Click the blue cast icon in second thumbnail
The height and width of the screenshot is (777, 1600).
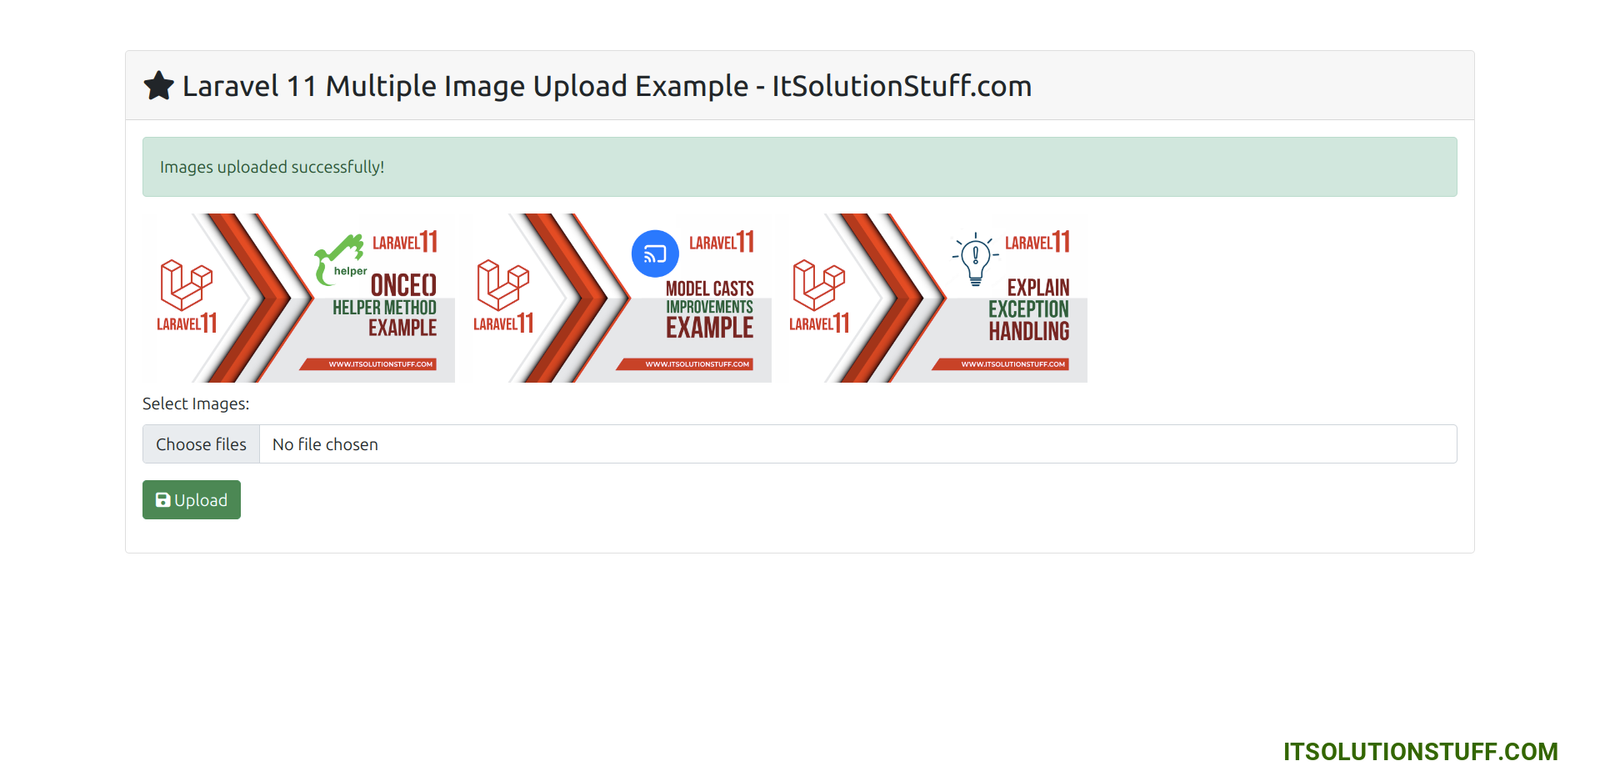tap(655, 253)
